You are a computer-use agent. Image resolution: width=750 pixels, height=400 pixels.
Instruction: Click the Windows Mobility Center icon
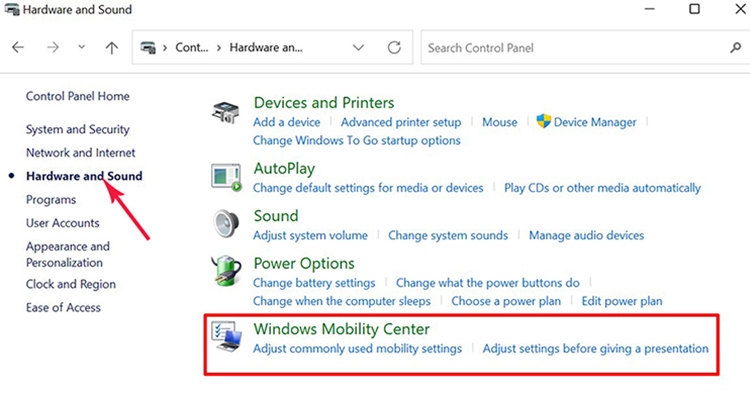tap(227, 337)
